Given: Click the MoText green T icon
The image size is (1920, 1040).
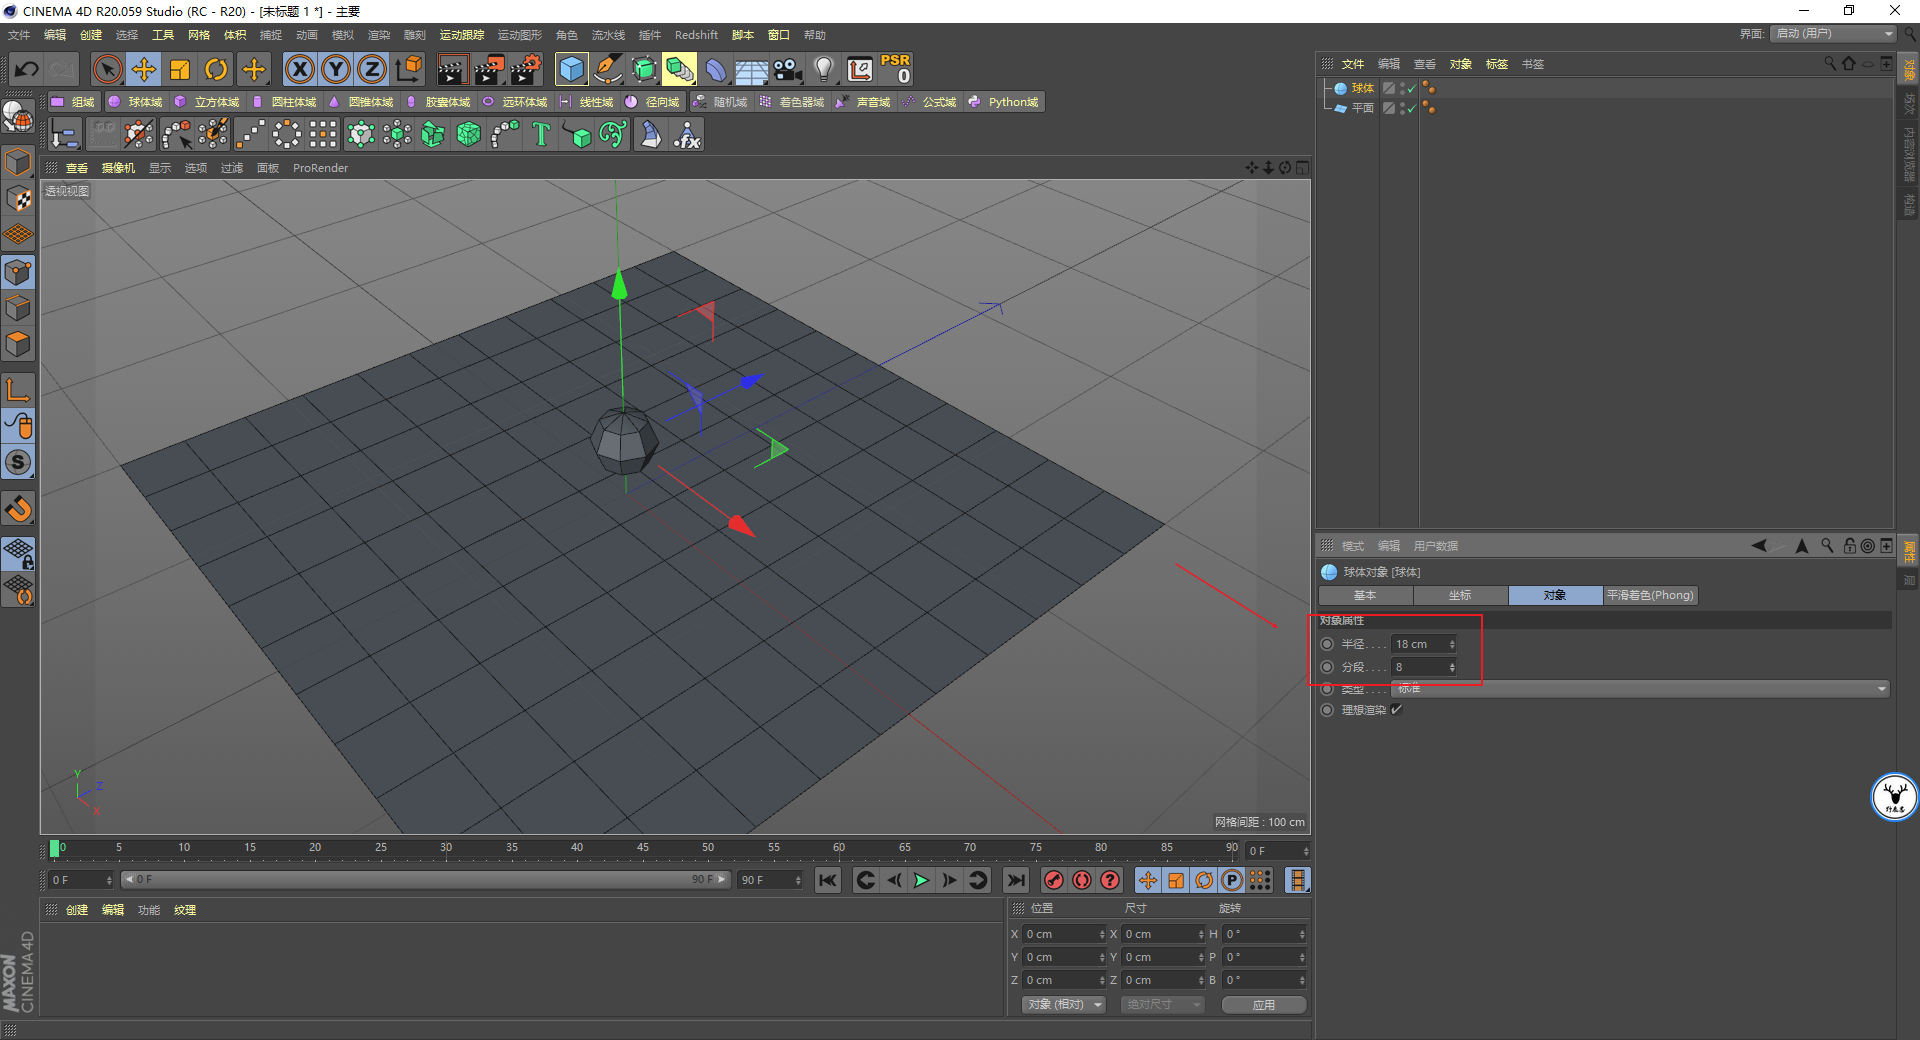Looking at the screenshot, I should click(541, 134).
